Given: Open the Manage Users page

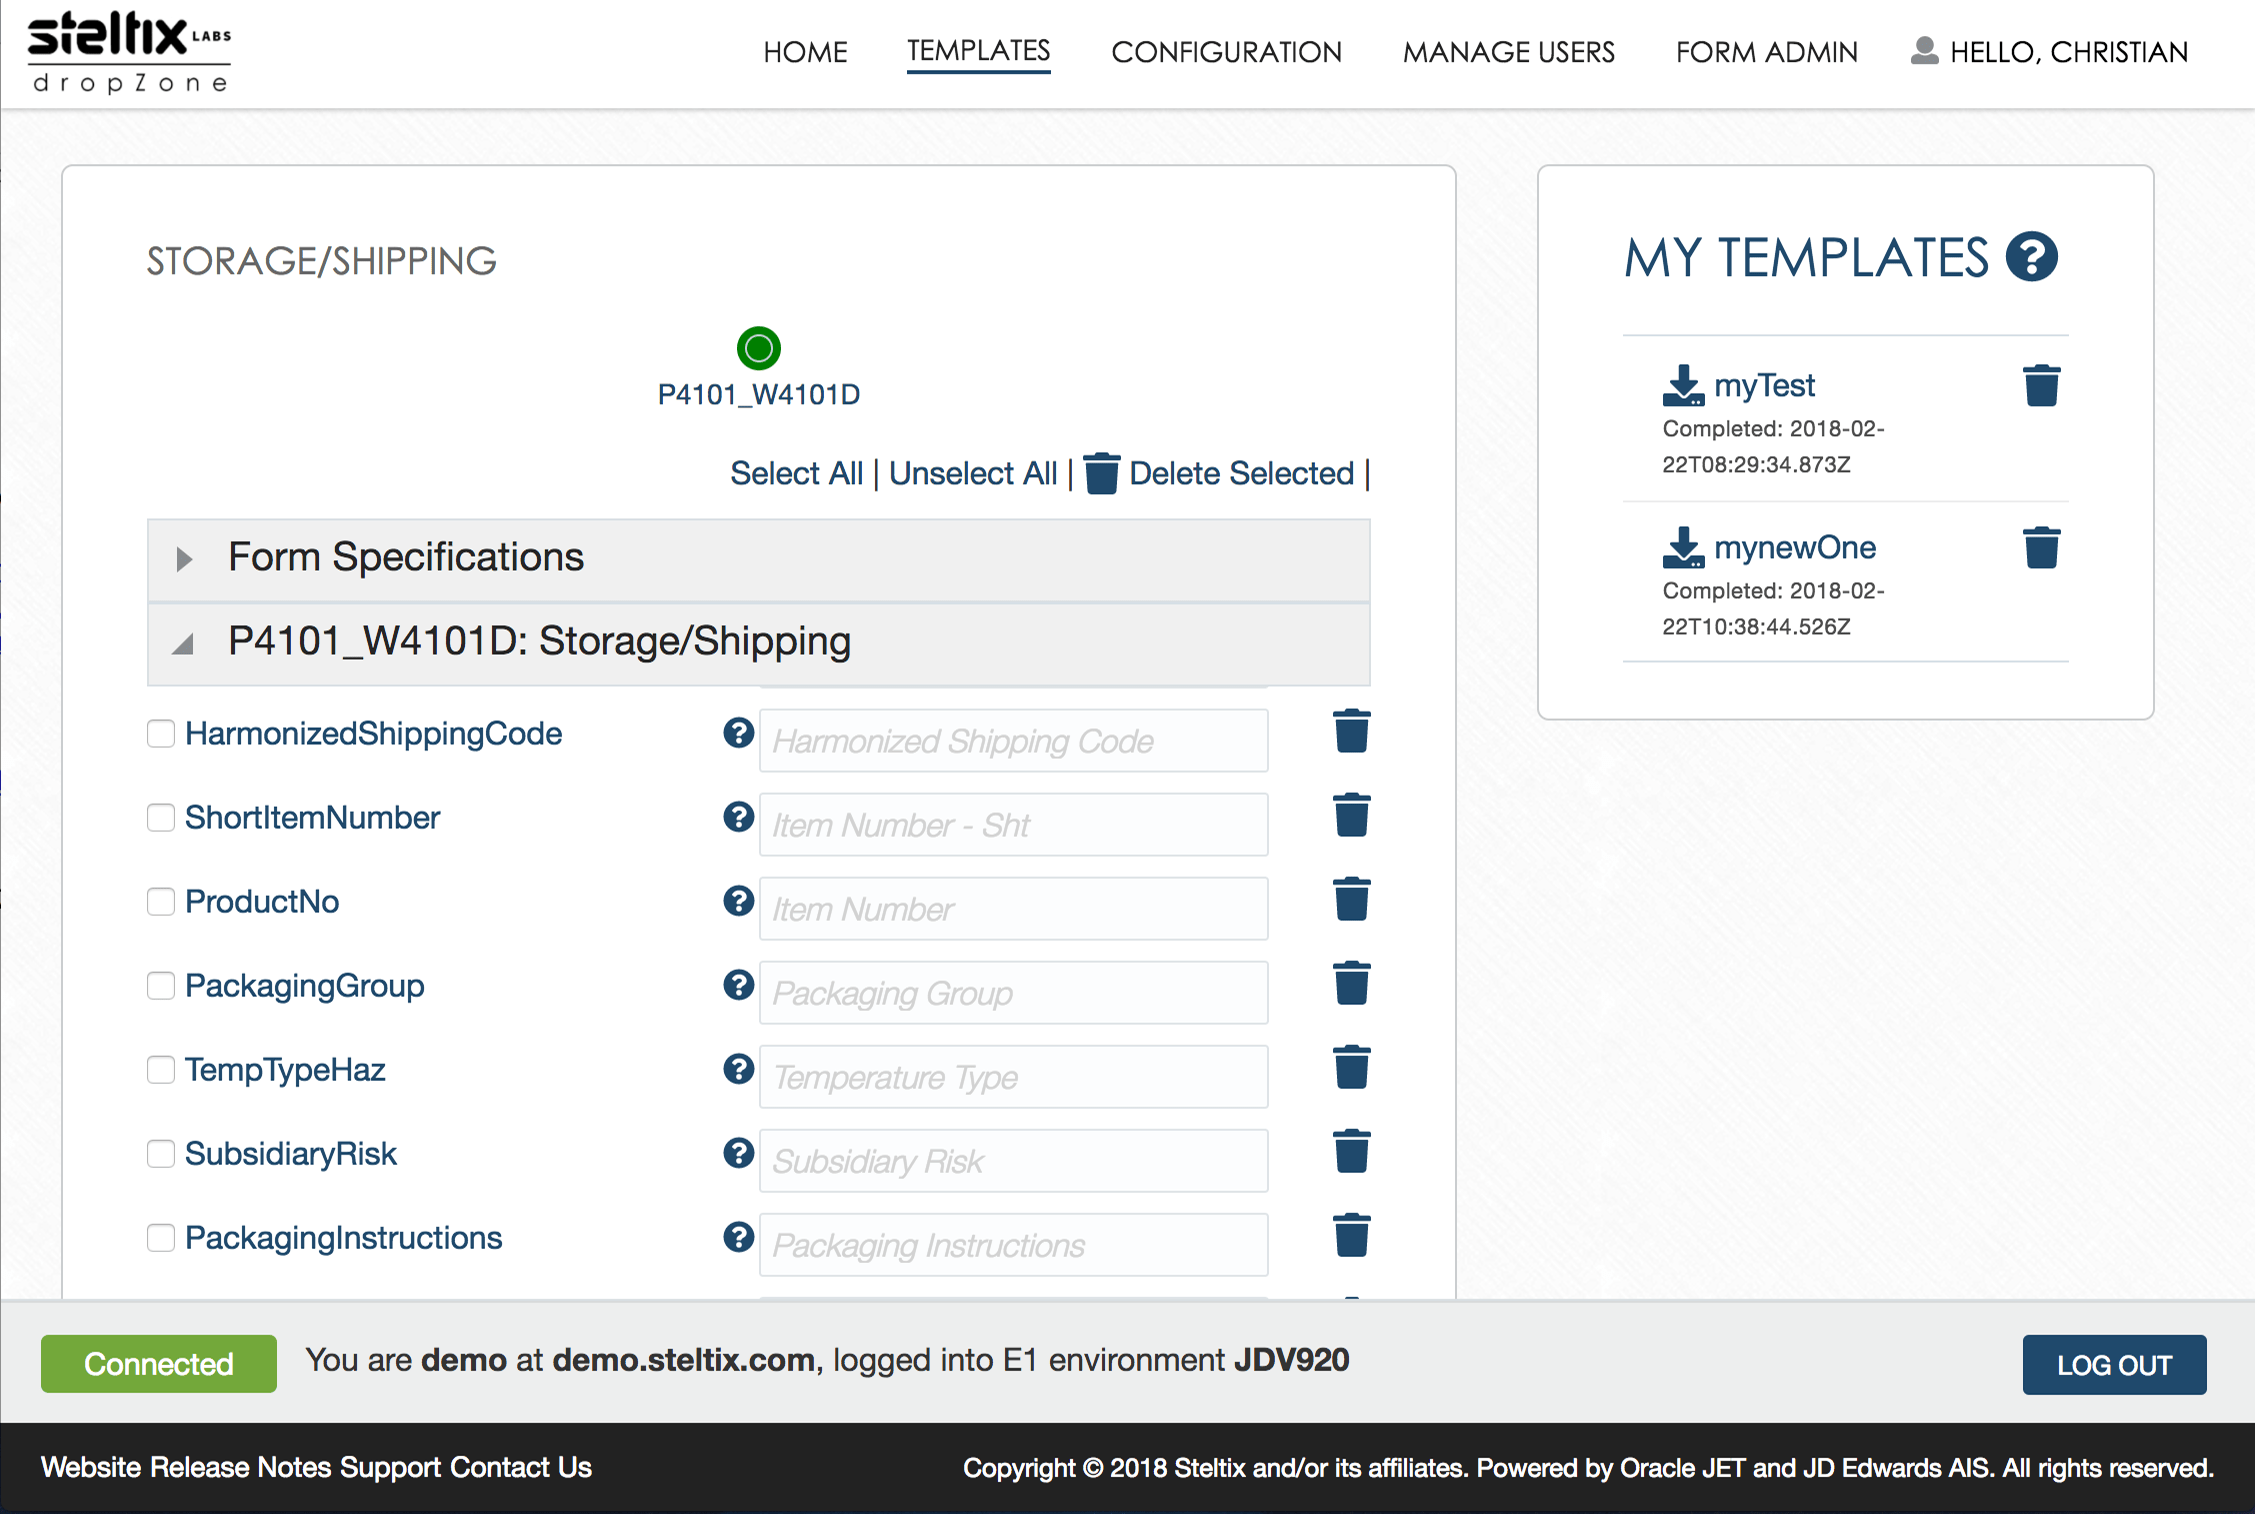Looking at the screenshot, I should [1508, 52].
